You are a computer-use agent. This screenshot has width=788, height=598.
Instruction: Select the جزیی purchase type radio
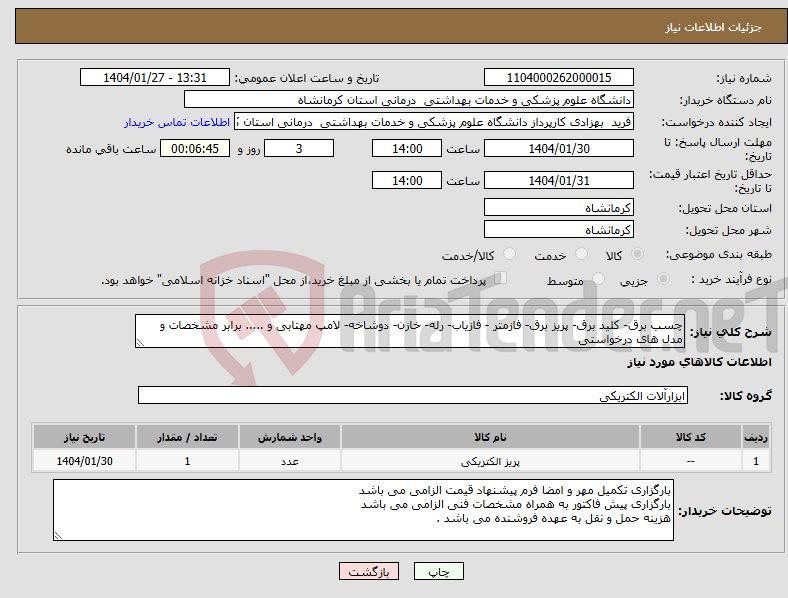tap(663, 279)
